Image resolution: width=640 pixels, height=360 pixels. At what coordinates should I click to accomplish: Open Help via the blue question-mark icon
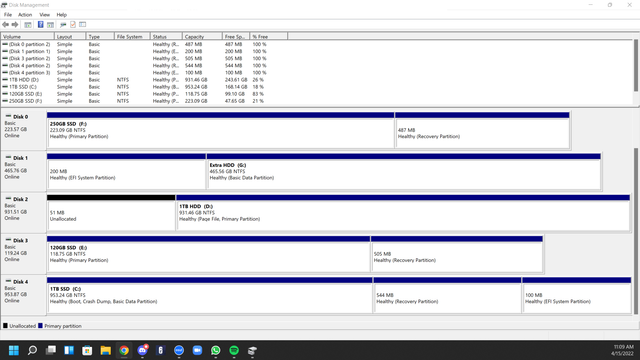coord(40,24)
